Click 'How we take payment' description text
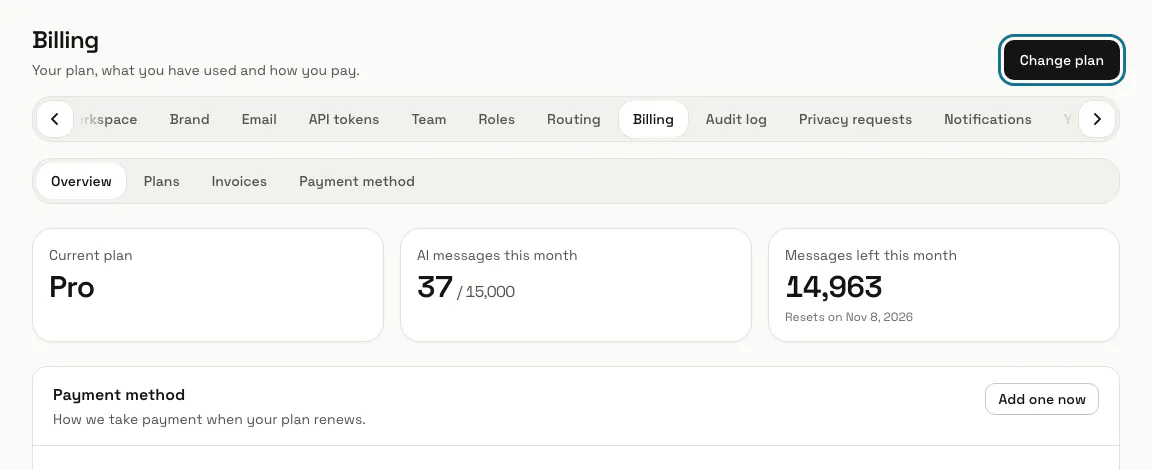 209,420
